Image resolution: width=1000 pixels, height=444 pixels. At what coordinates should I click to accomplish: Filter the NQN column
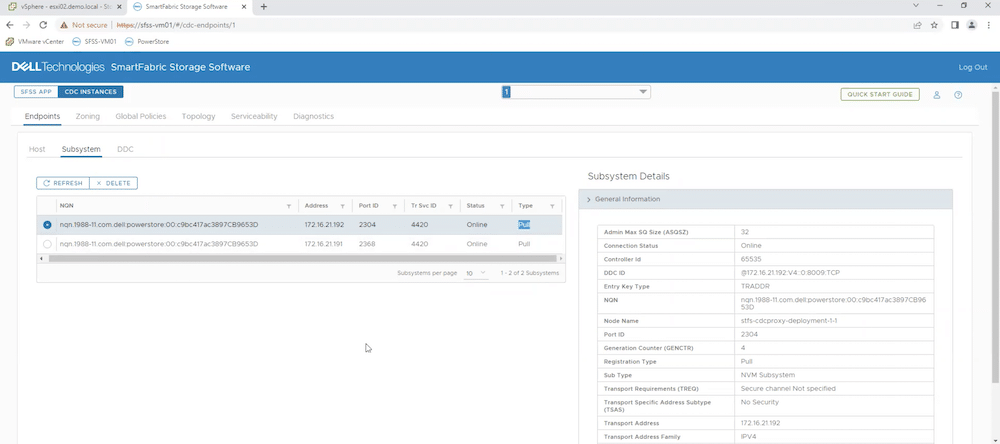(289, 206)
